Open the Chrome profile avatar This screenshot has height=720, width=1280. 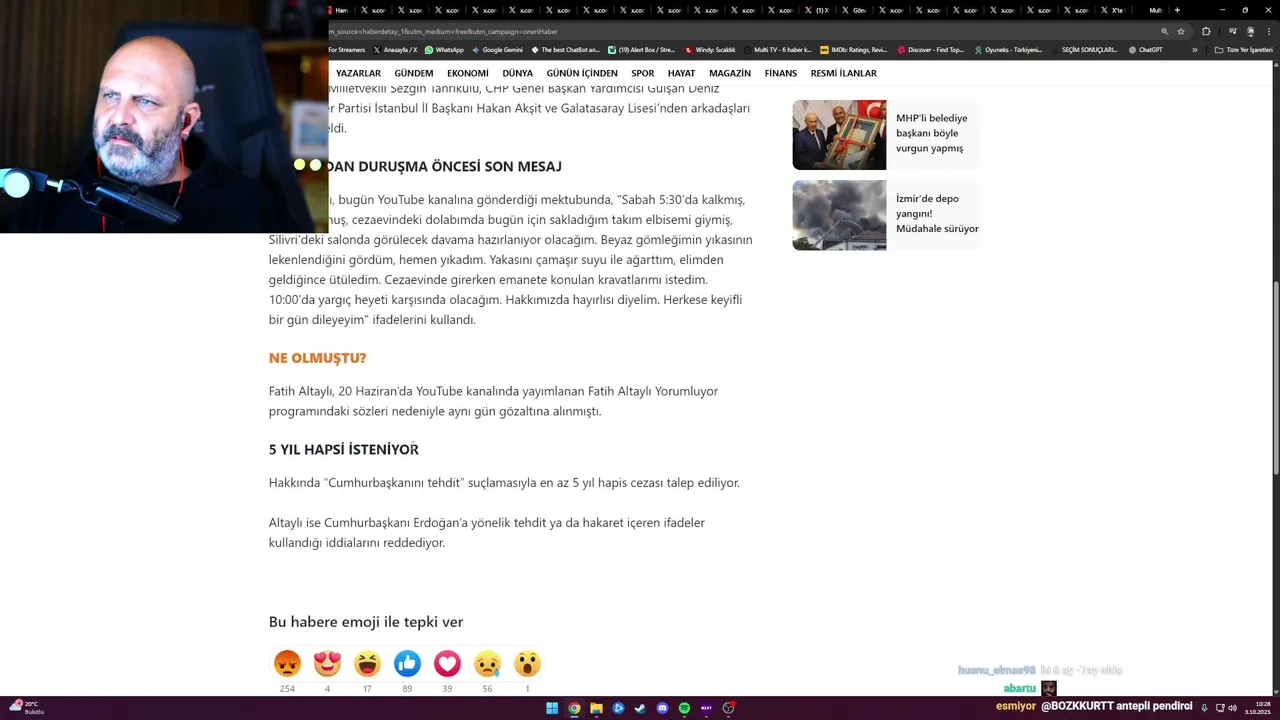pos(1250,31)
